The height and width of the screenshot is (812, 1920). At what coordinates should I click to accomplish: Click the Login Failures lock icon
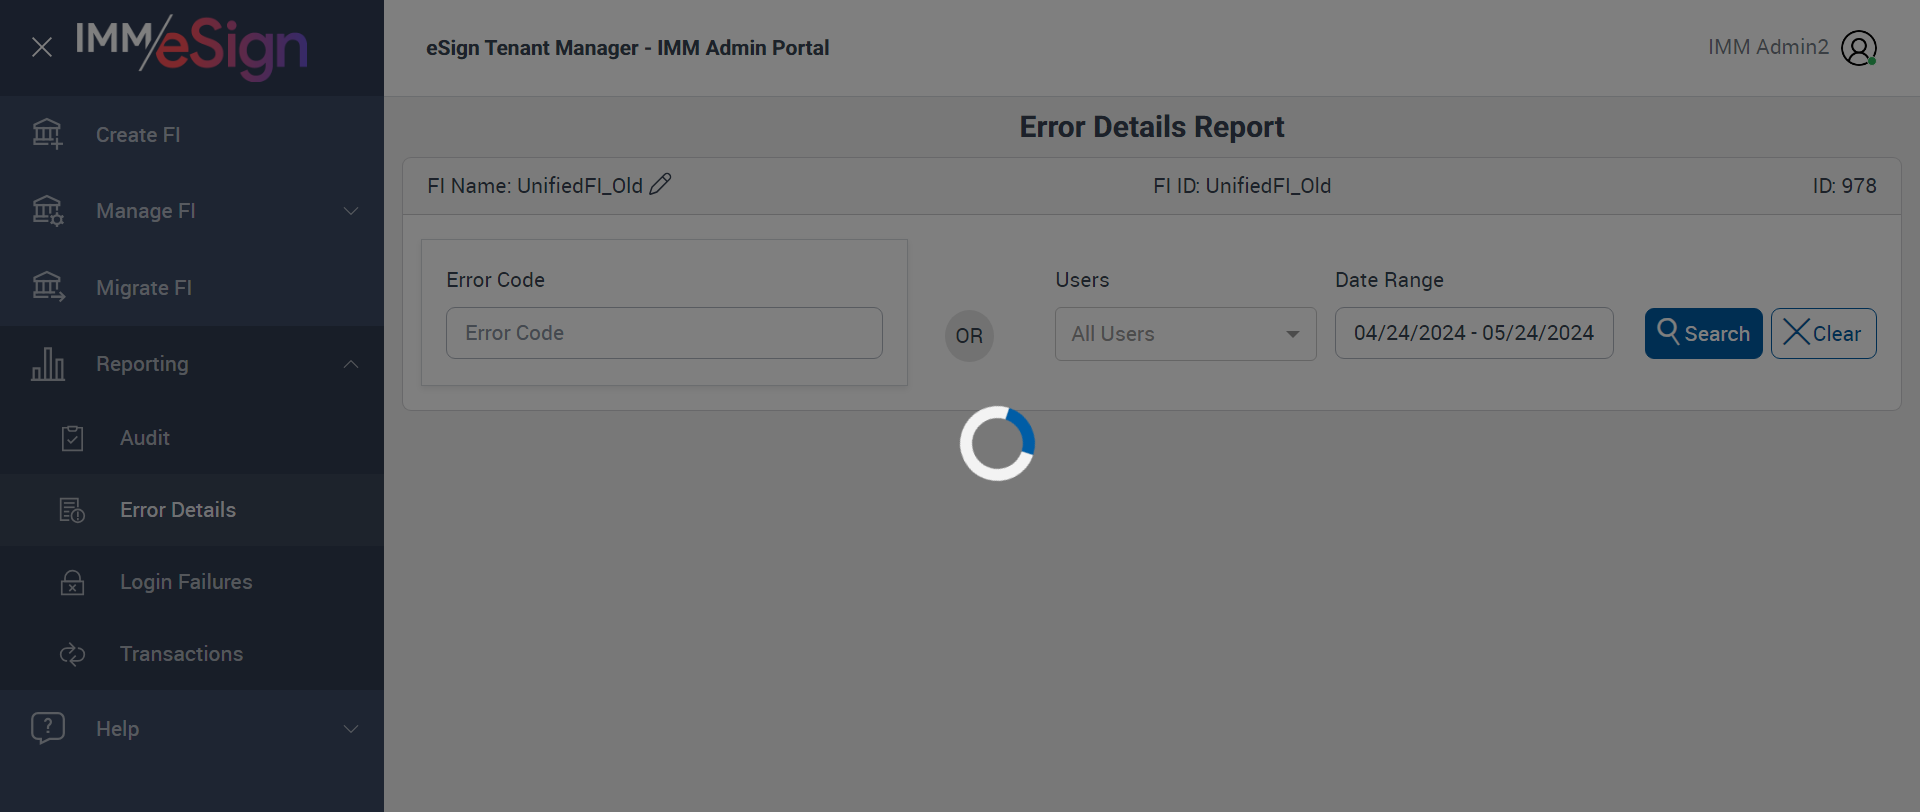pos(72,582)
